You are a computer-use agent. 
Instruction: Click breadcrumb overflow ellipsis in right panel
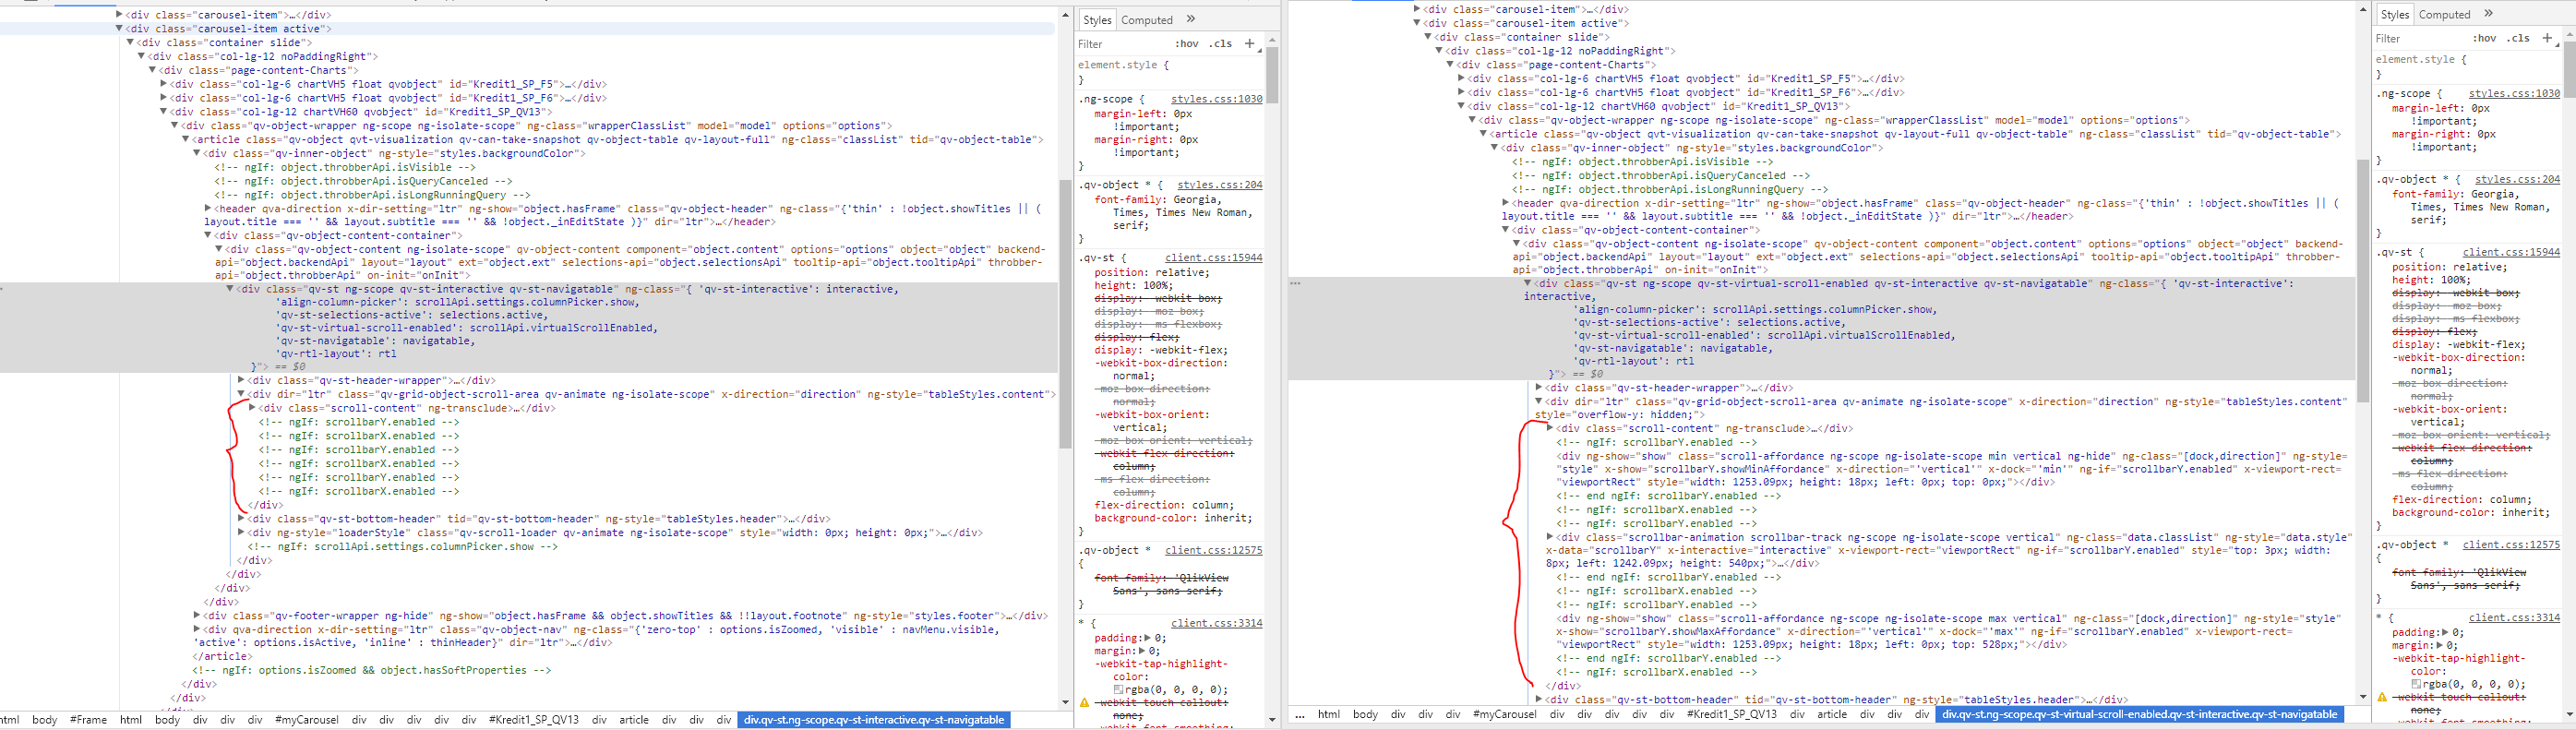[x=1299, y=715]
